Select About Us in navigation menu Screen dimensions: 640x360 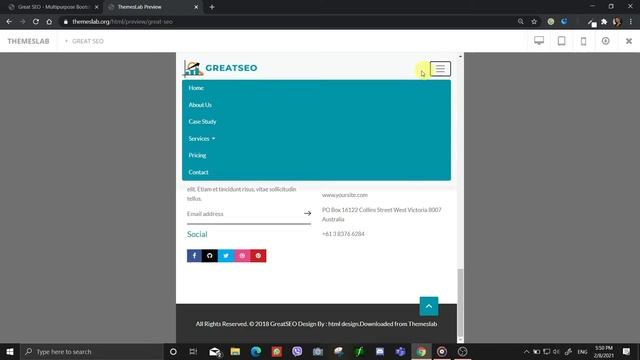[200, 105]
